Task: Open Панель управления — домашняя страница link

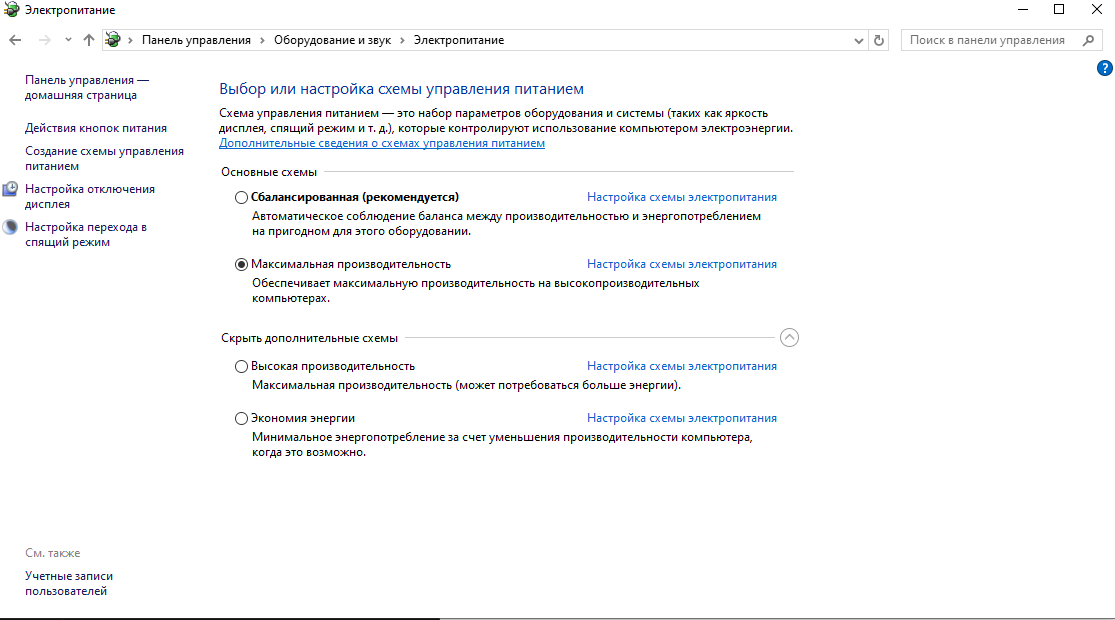Action: tap(87, 87)
